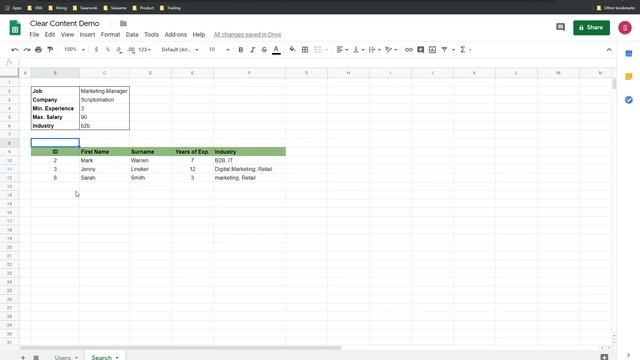Screen dimensions: 640x360
Task: Click the horizontal scrollbar
Action: click(180, 348)
